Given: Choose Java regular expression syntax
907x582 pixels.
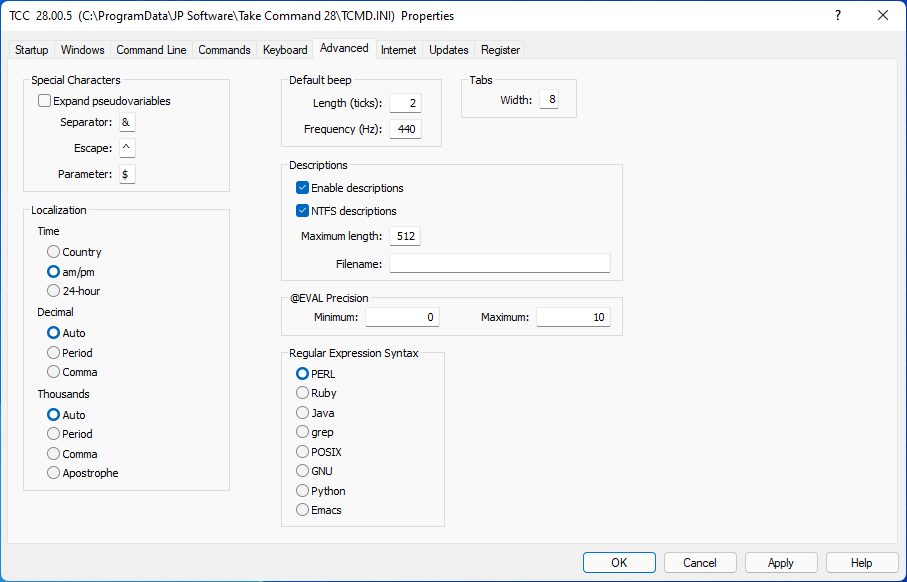Looking at the screenshot, I should tap(315, 412).
